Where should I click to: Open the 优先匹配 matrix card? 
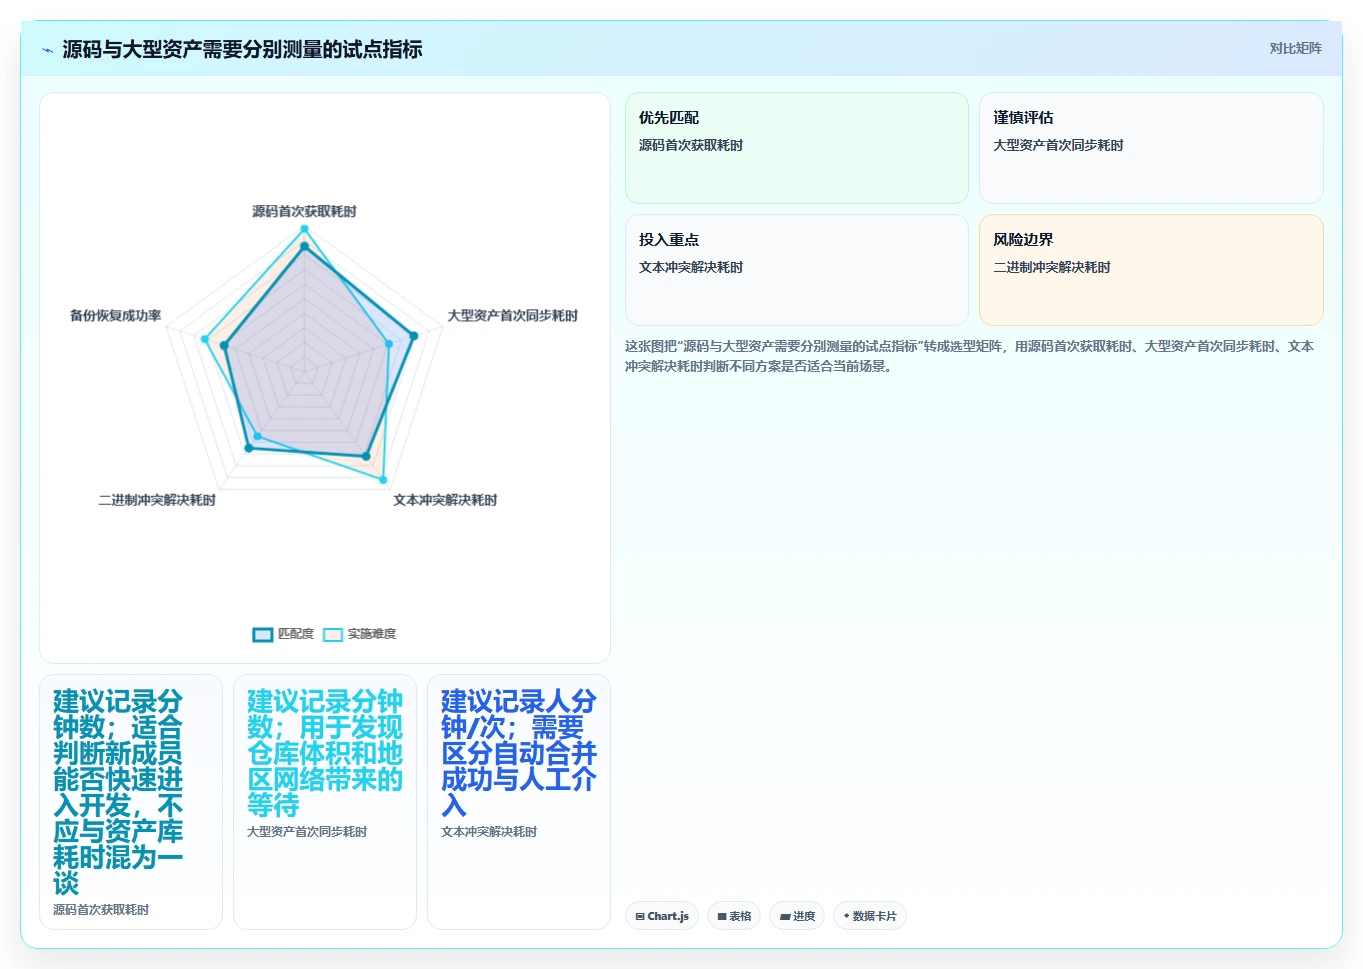pyautogui.click(x=797, y=148)
